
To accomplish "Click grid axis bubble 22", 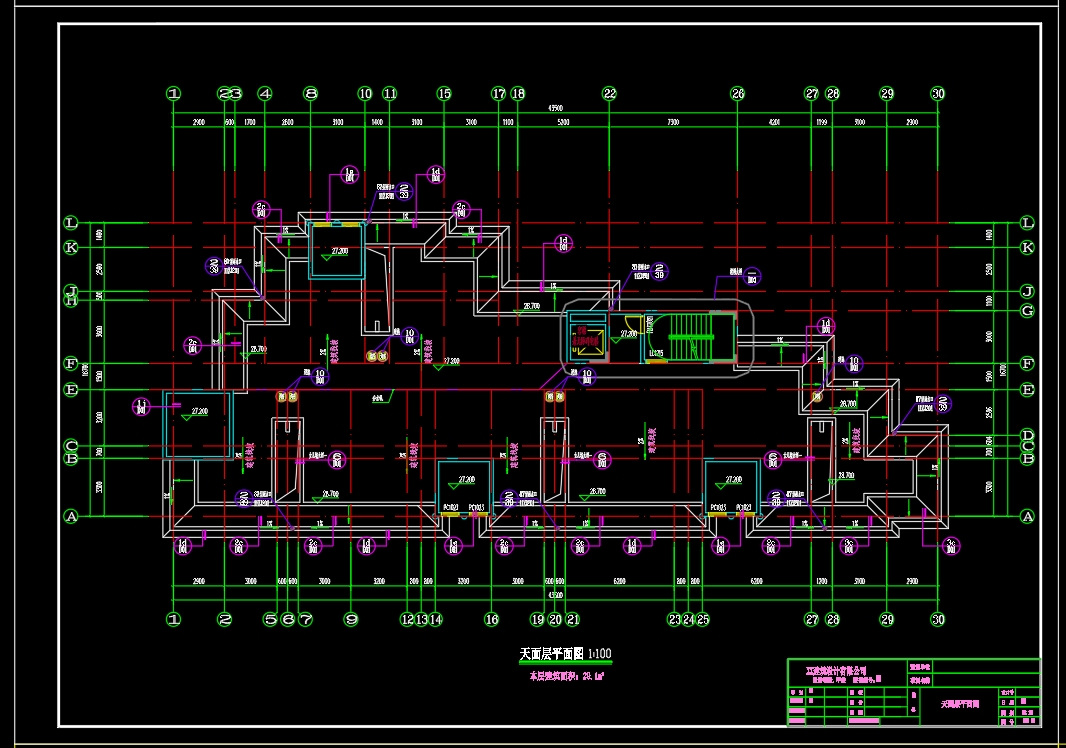I will 609,94.
